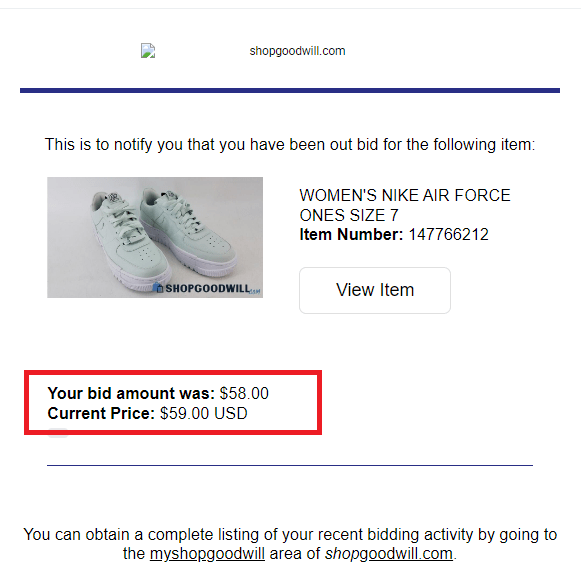
Task: Click the $58.00 bid amount
Action: (x=244, y=393)
